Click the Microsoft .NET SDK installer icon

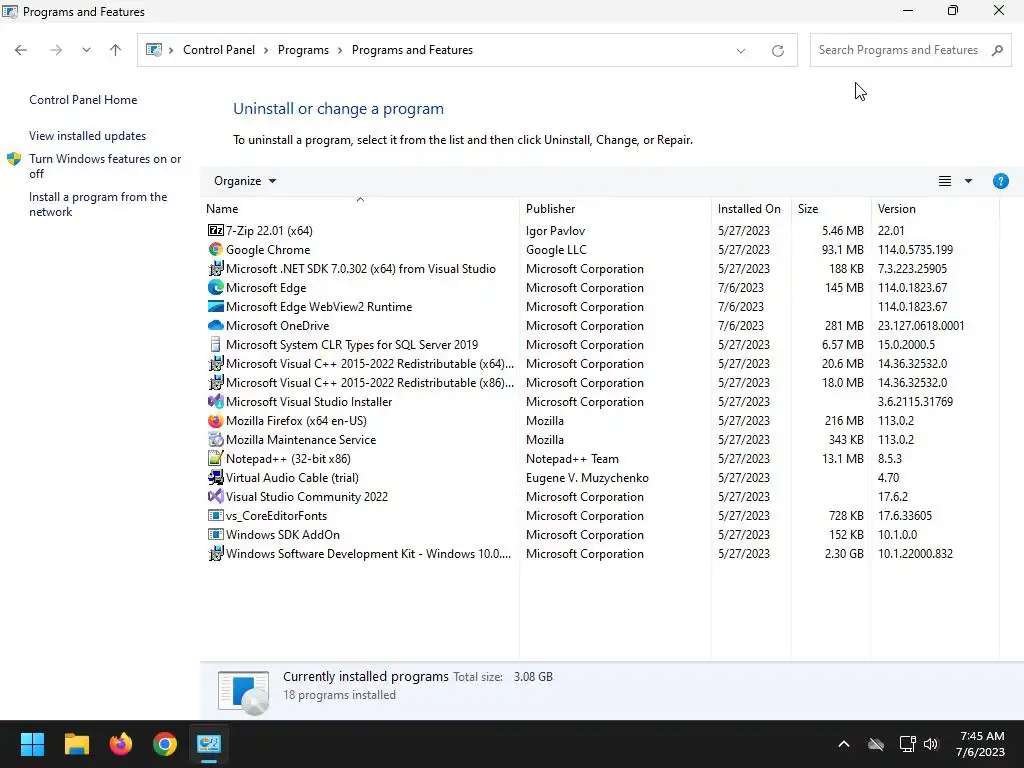click(x=216, y=268)
